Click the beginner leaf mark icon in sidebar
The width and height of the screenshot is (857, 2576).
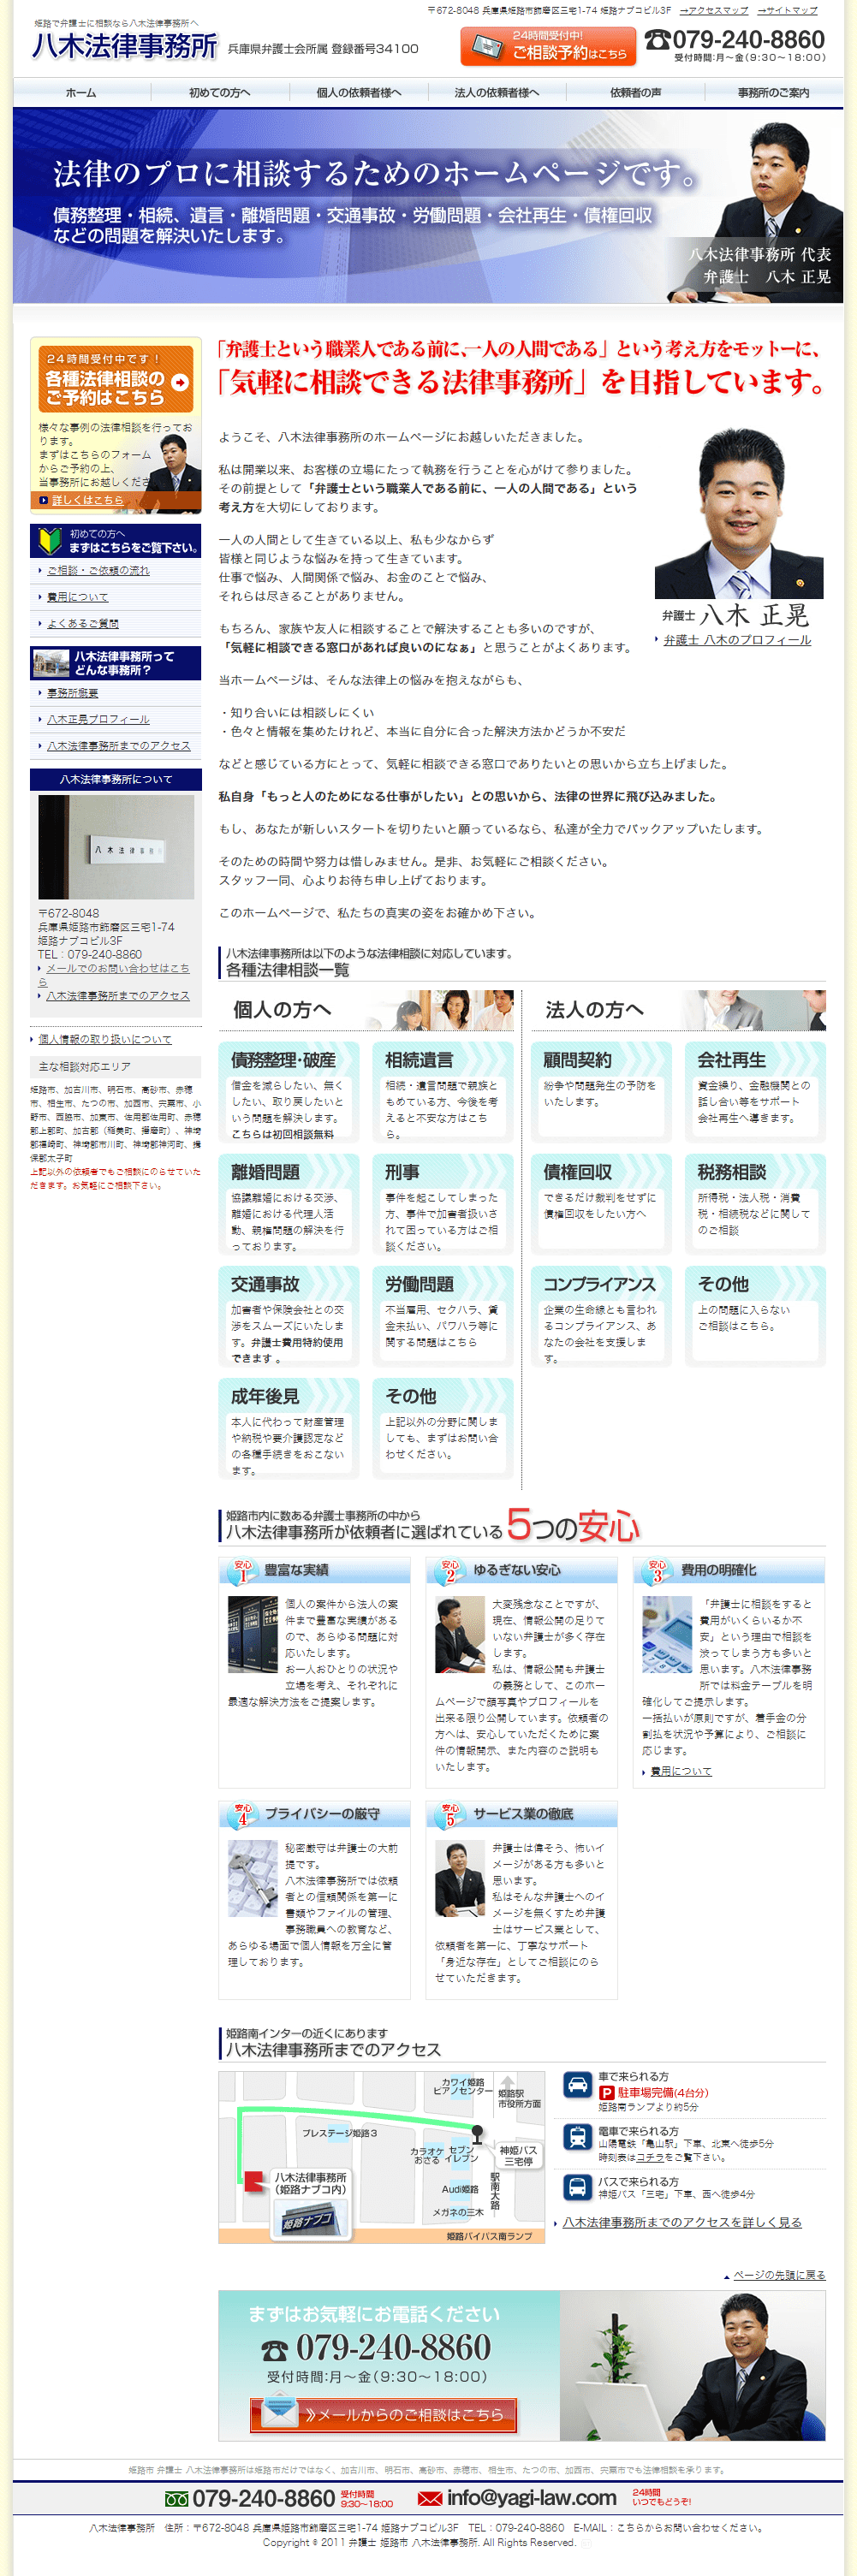[x=49, y=541]
